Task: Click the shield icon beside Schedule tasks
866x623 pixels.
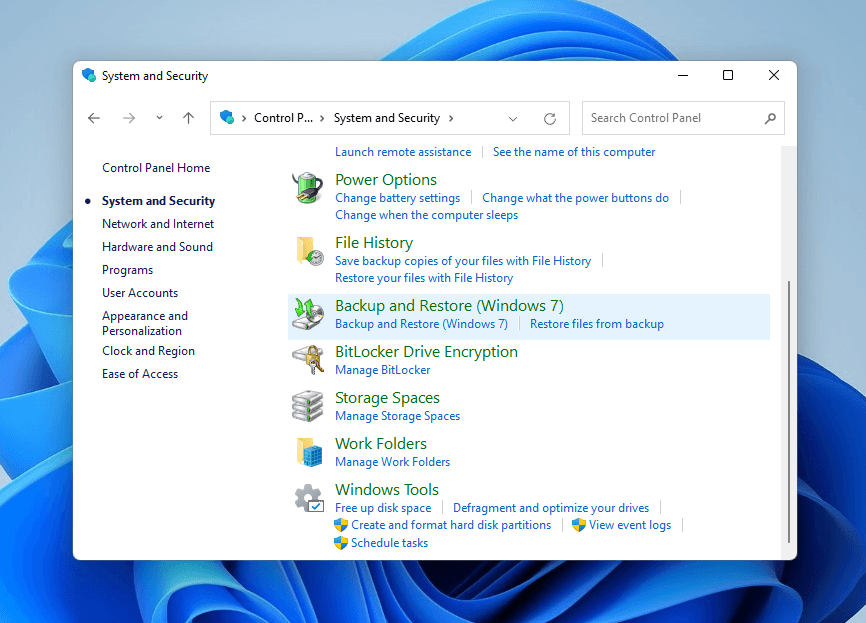Action: (341, 543)
